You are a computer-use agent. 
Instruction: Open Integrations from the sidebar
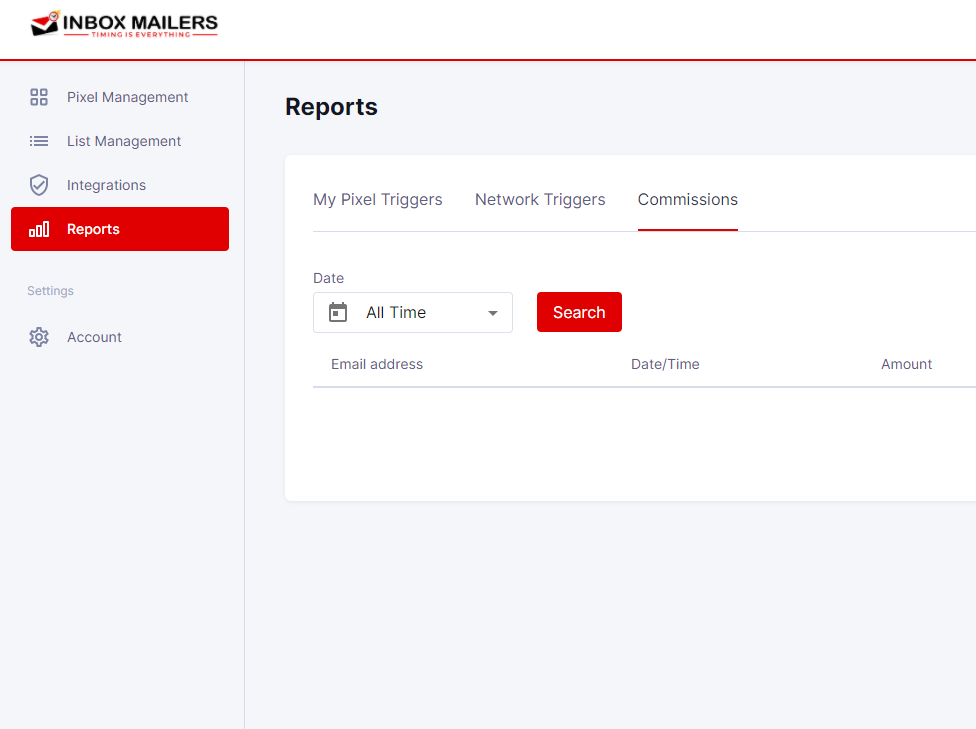pos(106,185)
